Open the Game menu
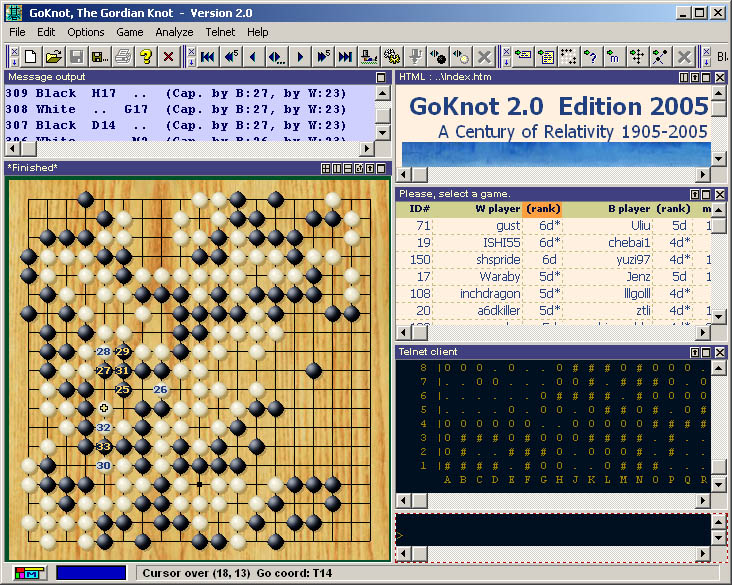Screen dimensions: 732x585 pyautogui.click(x=130, y=32)
